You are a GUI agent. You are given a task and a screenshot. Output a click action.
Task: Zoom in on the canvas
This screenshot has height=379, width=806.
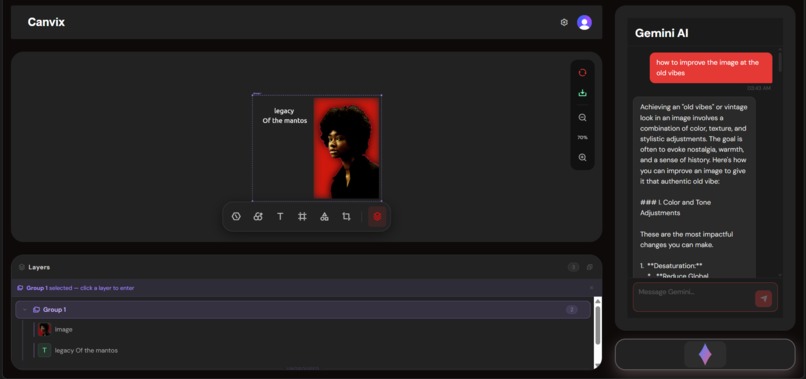tap(582, 157)
